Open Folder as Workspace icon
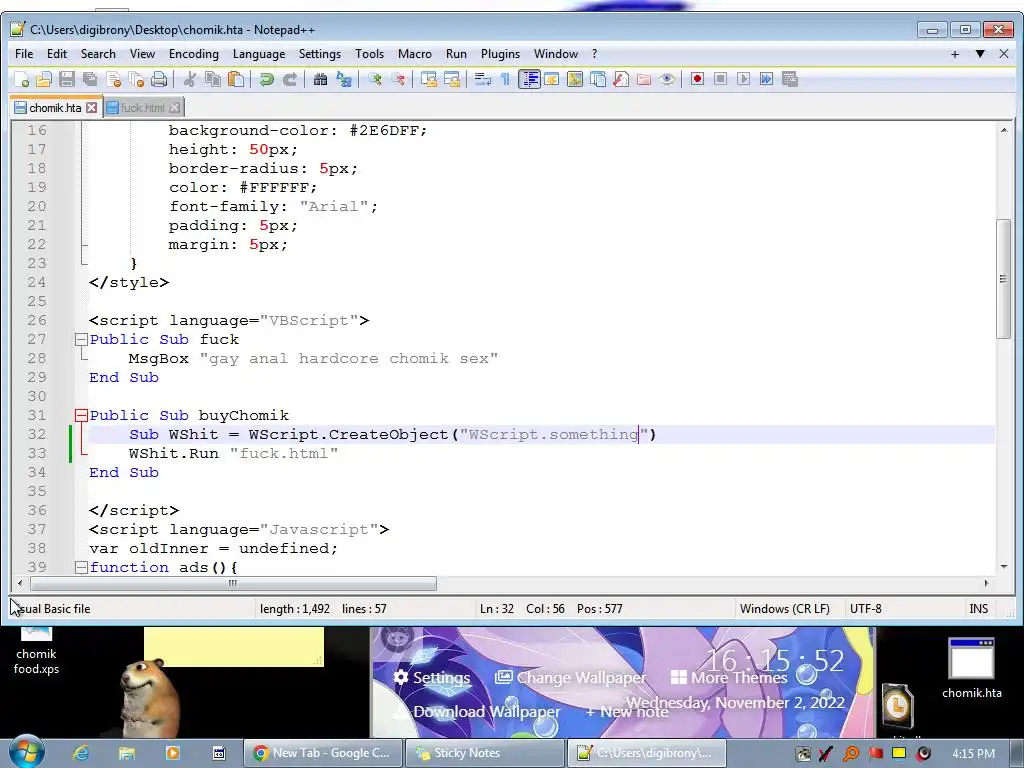1024x768 pixels. point(644,79)
